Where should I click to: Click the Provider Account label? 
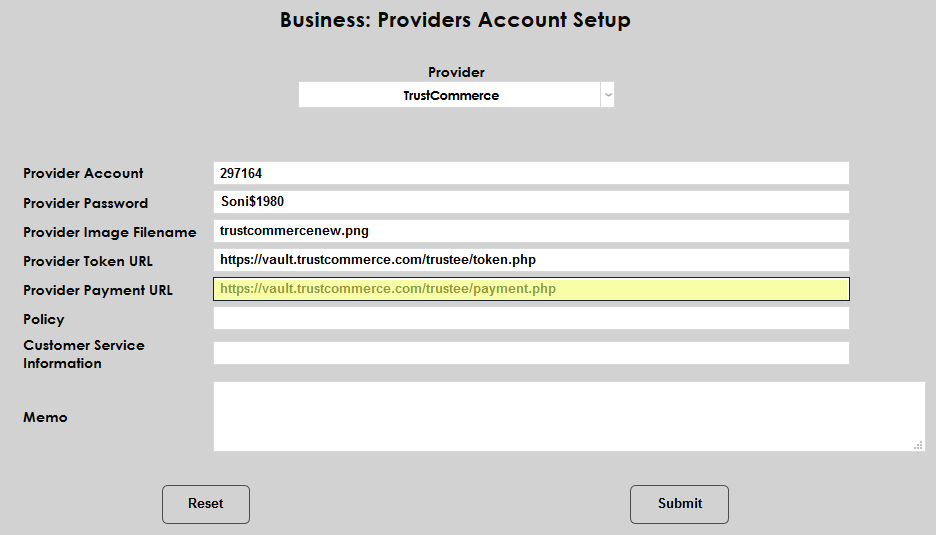point(83,173)
